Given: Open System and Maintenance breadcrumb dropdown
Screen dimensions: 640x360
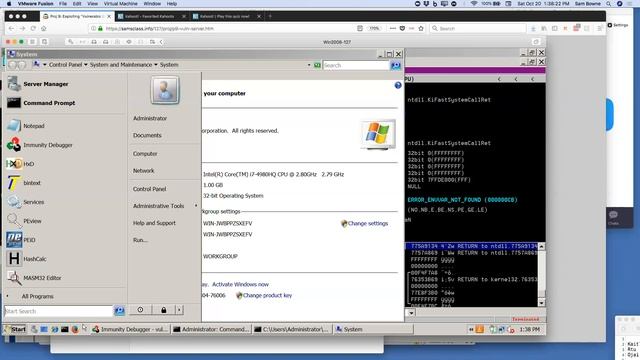Looking at the screenshot, I should (x=156, y=65).
